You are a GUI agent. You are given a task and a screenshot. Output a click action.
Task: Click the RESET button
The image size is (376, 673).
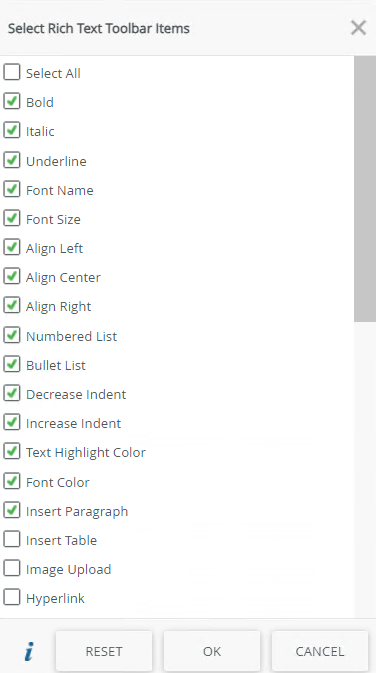tap(104, 651)
